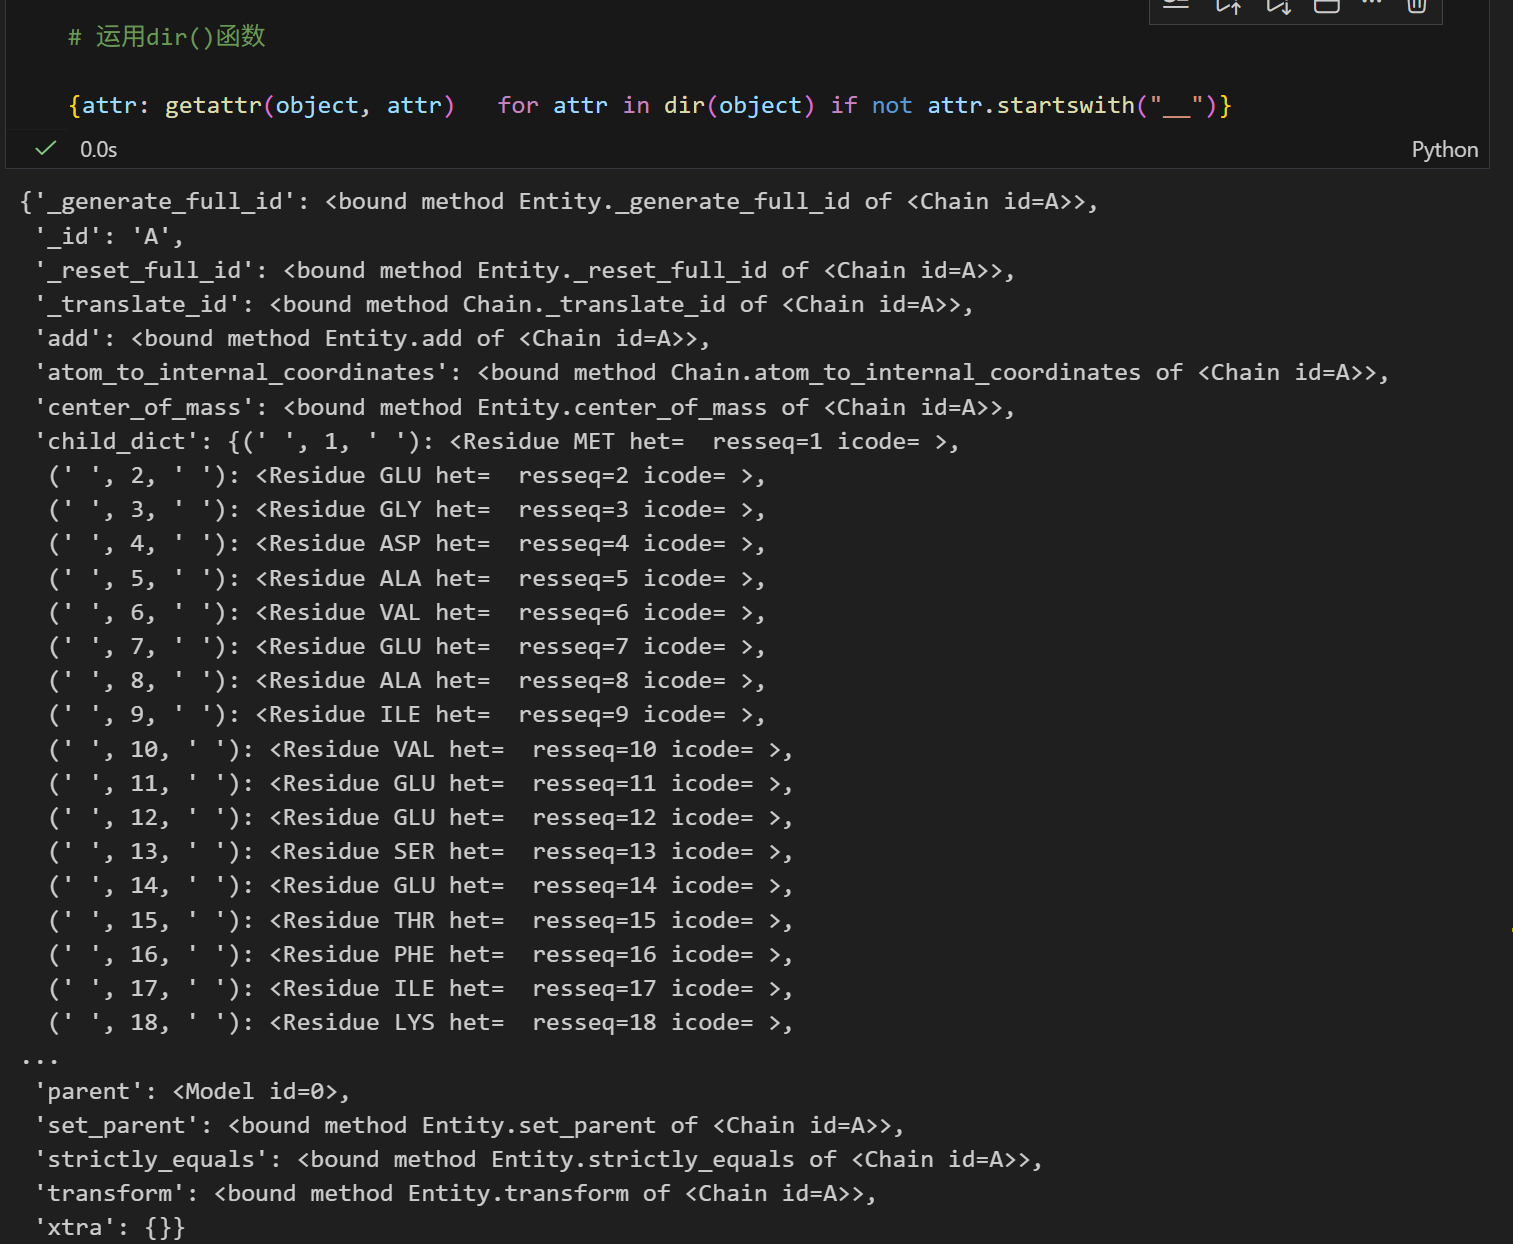Click the Residue ALA resseq=8 line
Screen dimensions: 1513x1244
(x=407, y=681)
